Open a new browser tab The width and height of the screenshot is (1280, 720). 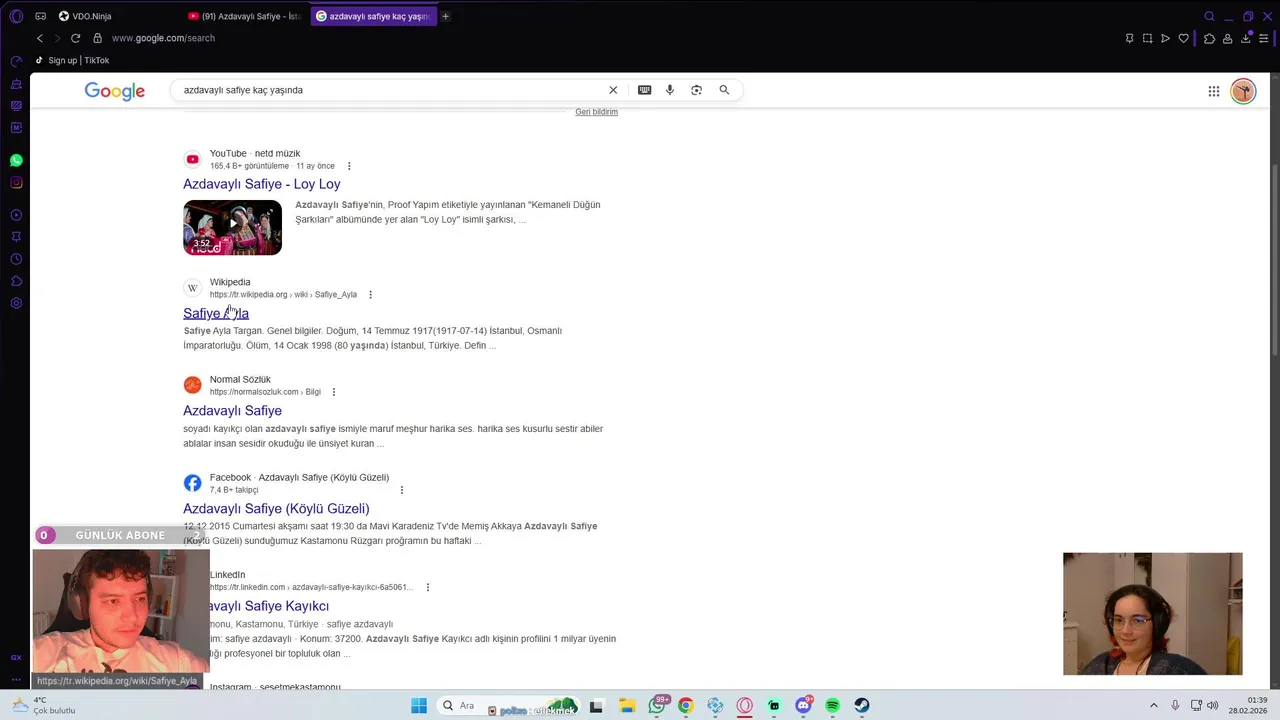(x=446, y=16)
